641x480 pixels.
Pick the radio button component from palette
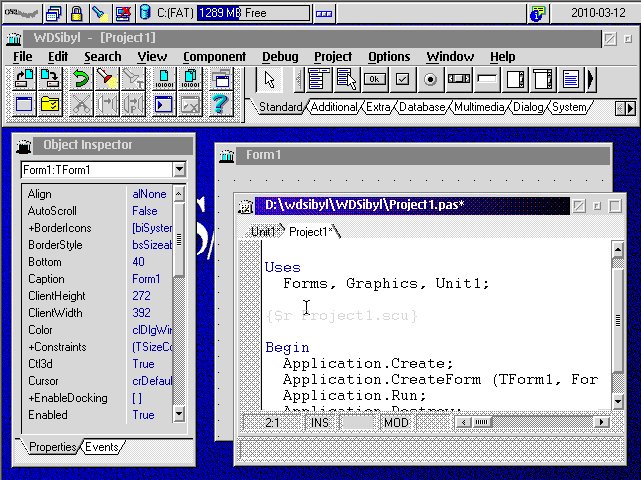(431, 79)
